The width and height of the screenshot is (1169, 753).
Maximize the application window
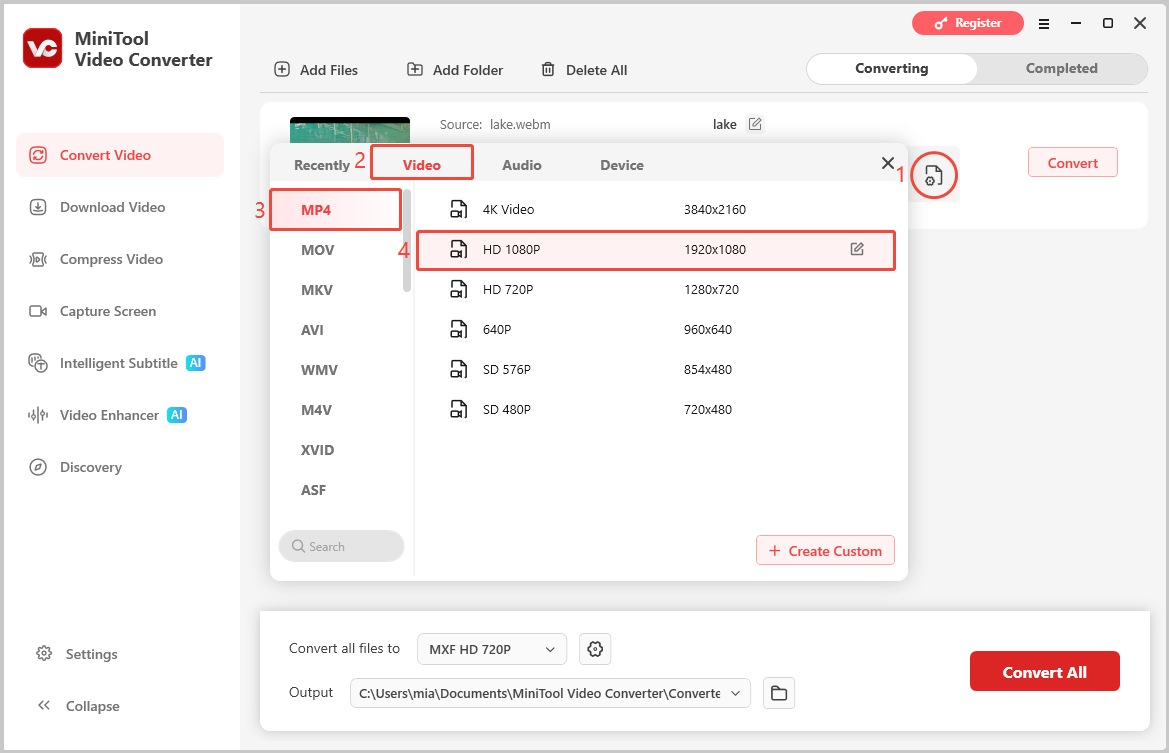pyautogui.click(x=1108, y=24)
